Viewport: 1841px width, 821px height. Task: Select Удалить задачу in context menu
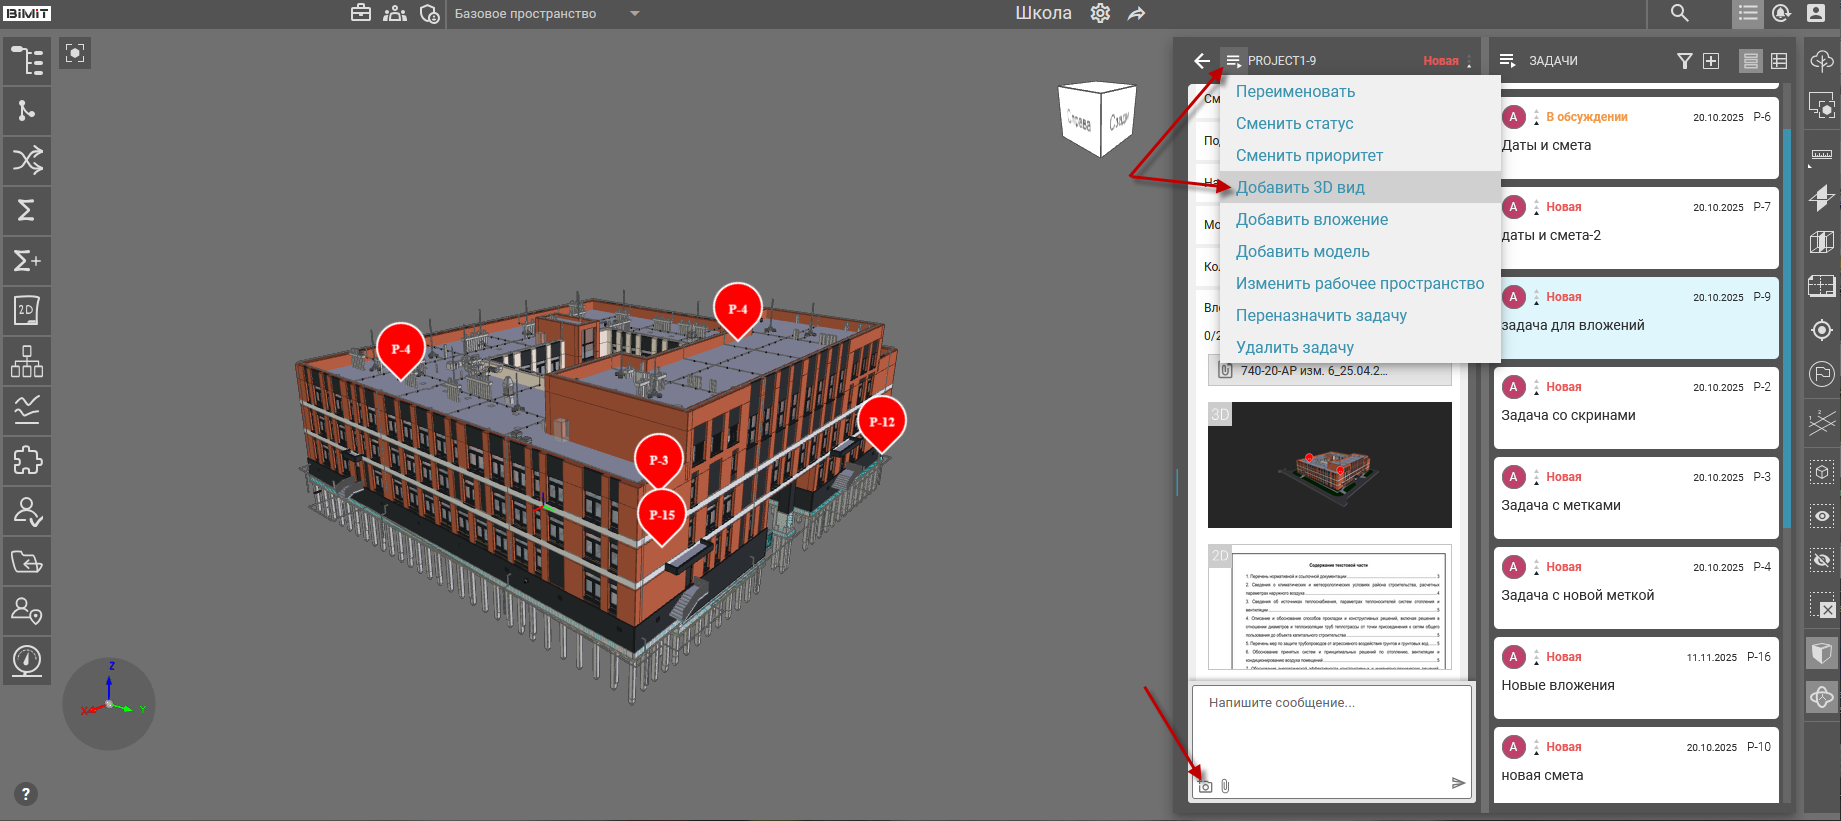click(x=1294, y=347)
